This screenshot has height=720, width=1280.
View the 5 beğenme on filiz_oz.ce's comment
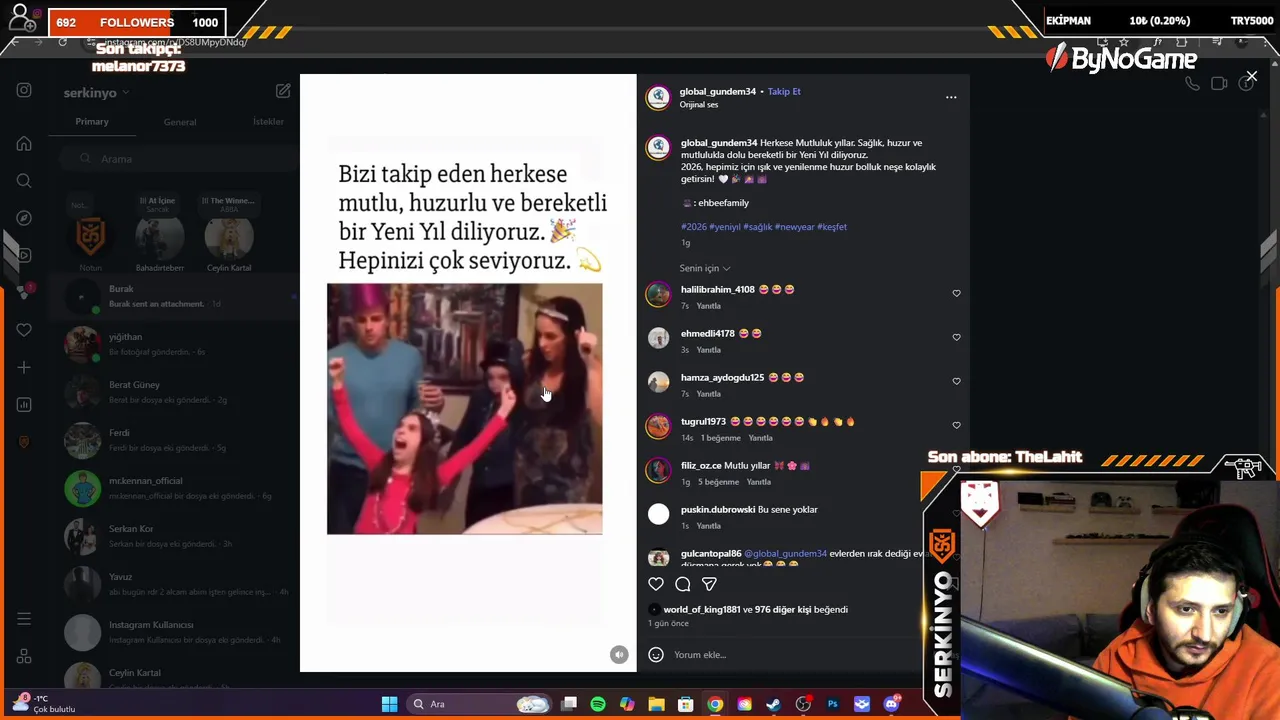pos(718,482)
